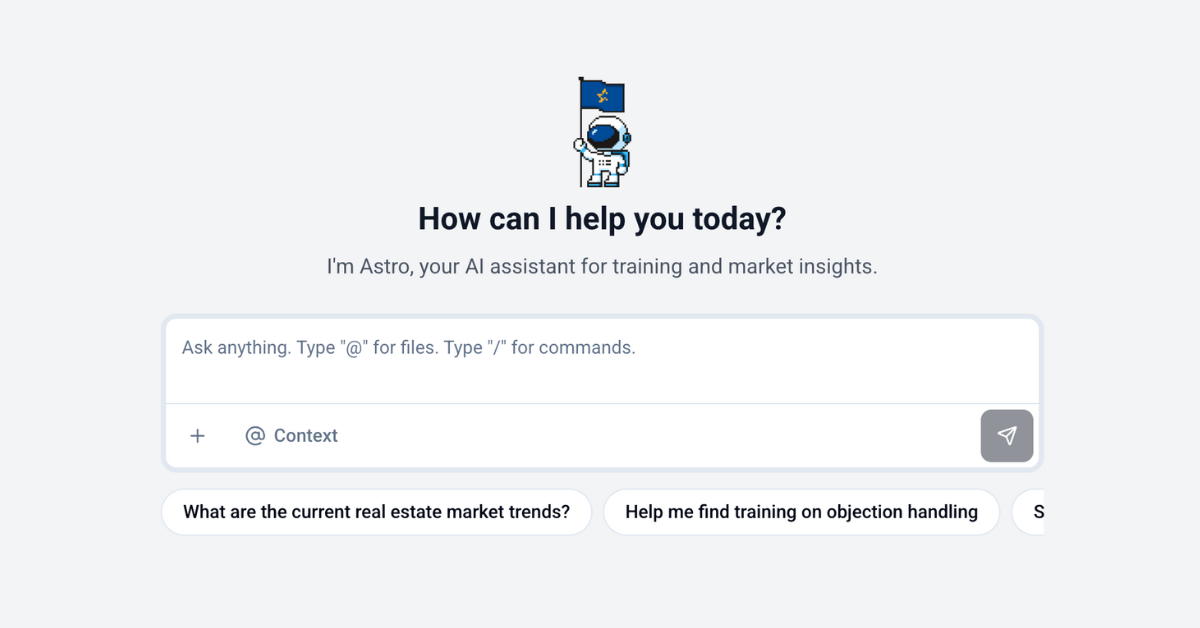Screen dimensions: 1200x628
Task: Submit with the gray send button
Action: click(x=1006, y=435)
